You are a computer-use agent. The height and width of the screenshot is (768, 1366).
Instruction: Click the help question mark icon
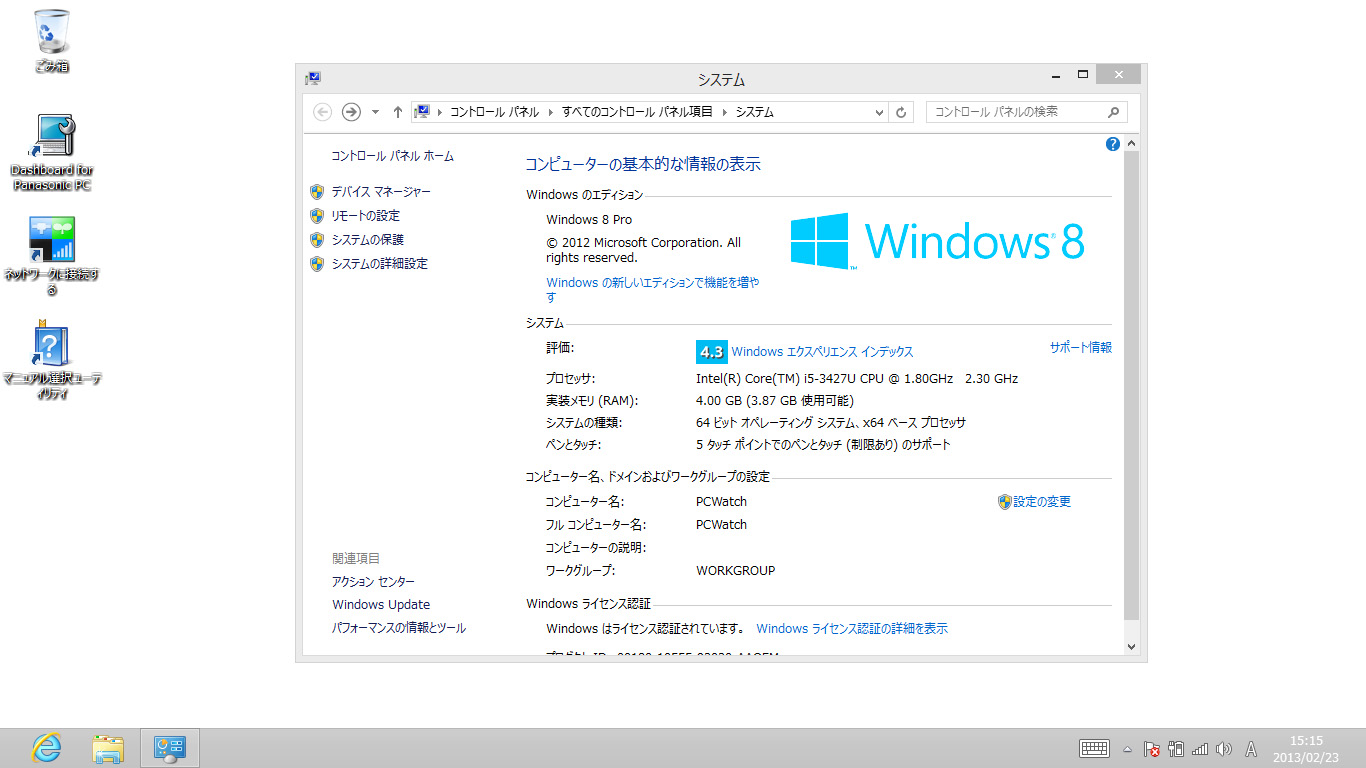1113,144
